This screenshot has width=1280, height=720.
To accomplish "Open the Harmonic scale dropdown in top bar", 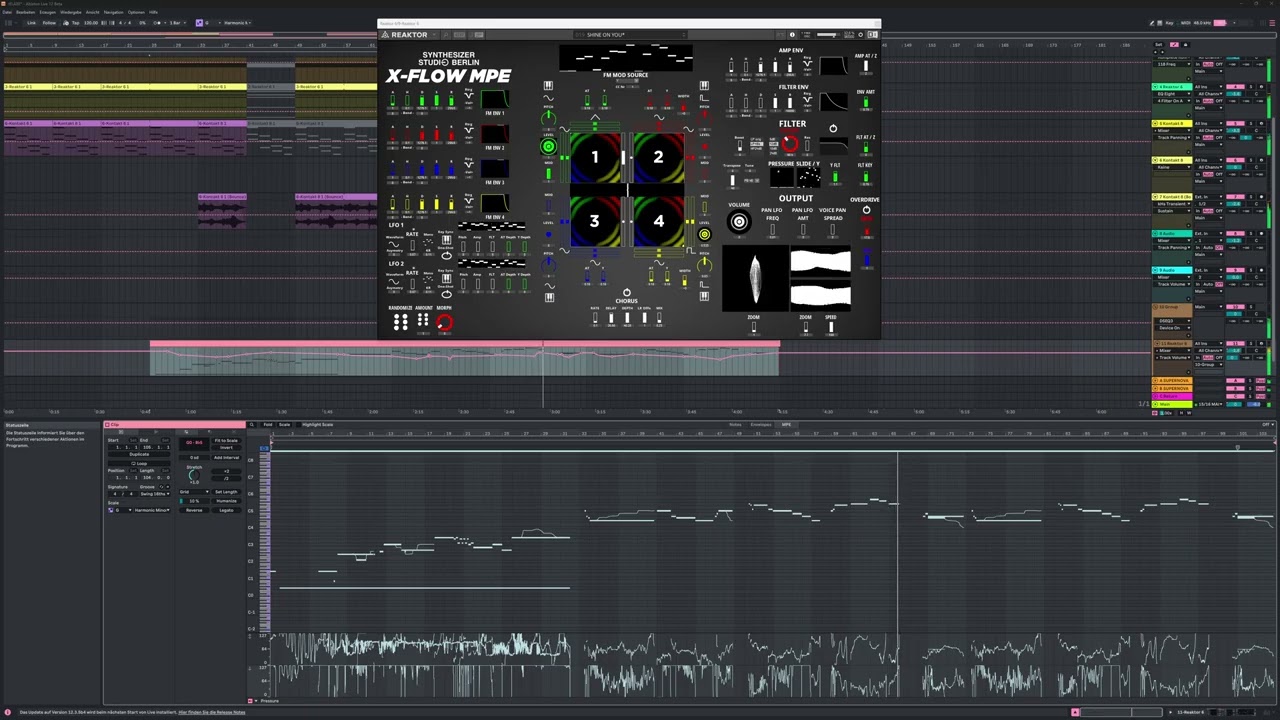I will (238, 23).
